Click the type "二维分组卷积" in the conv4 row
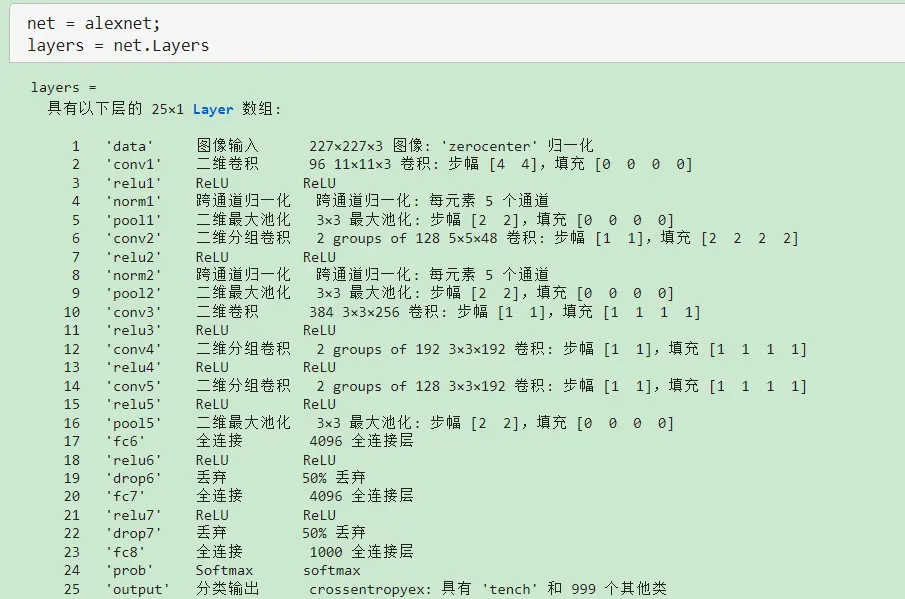This screenshot has height=599, width=905. click(x=243, y=349)
